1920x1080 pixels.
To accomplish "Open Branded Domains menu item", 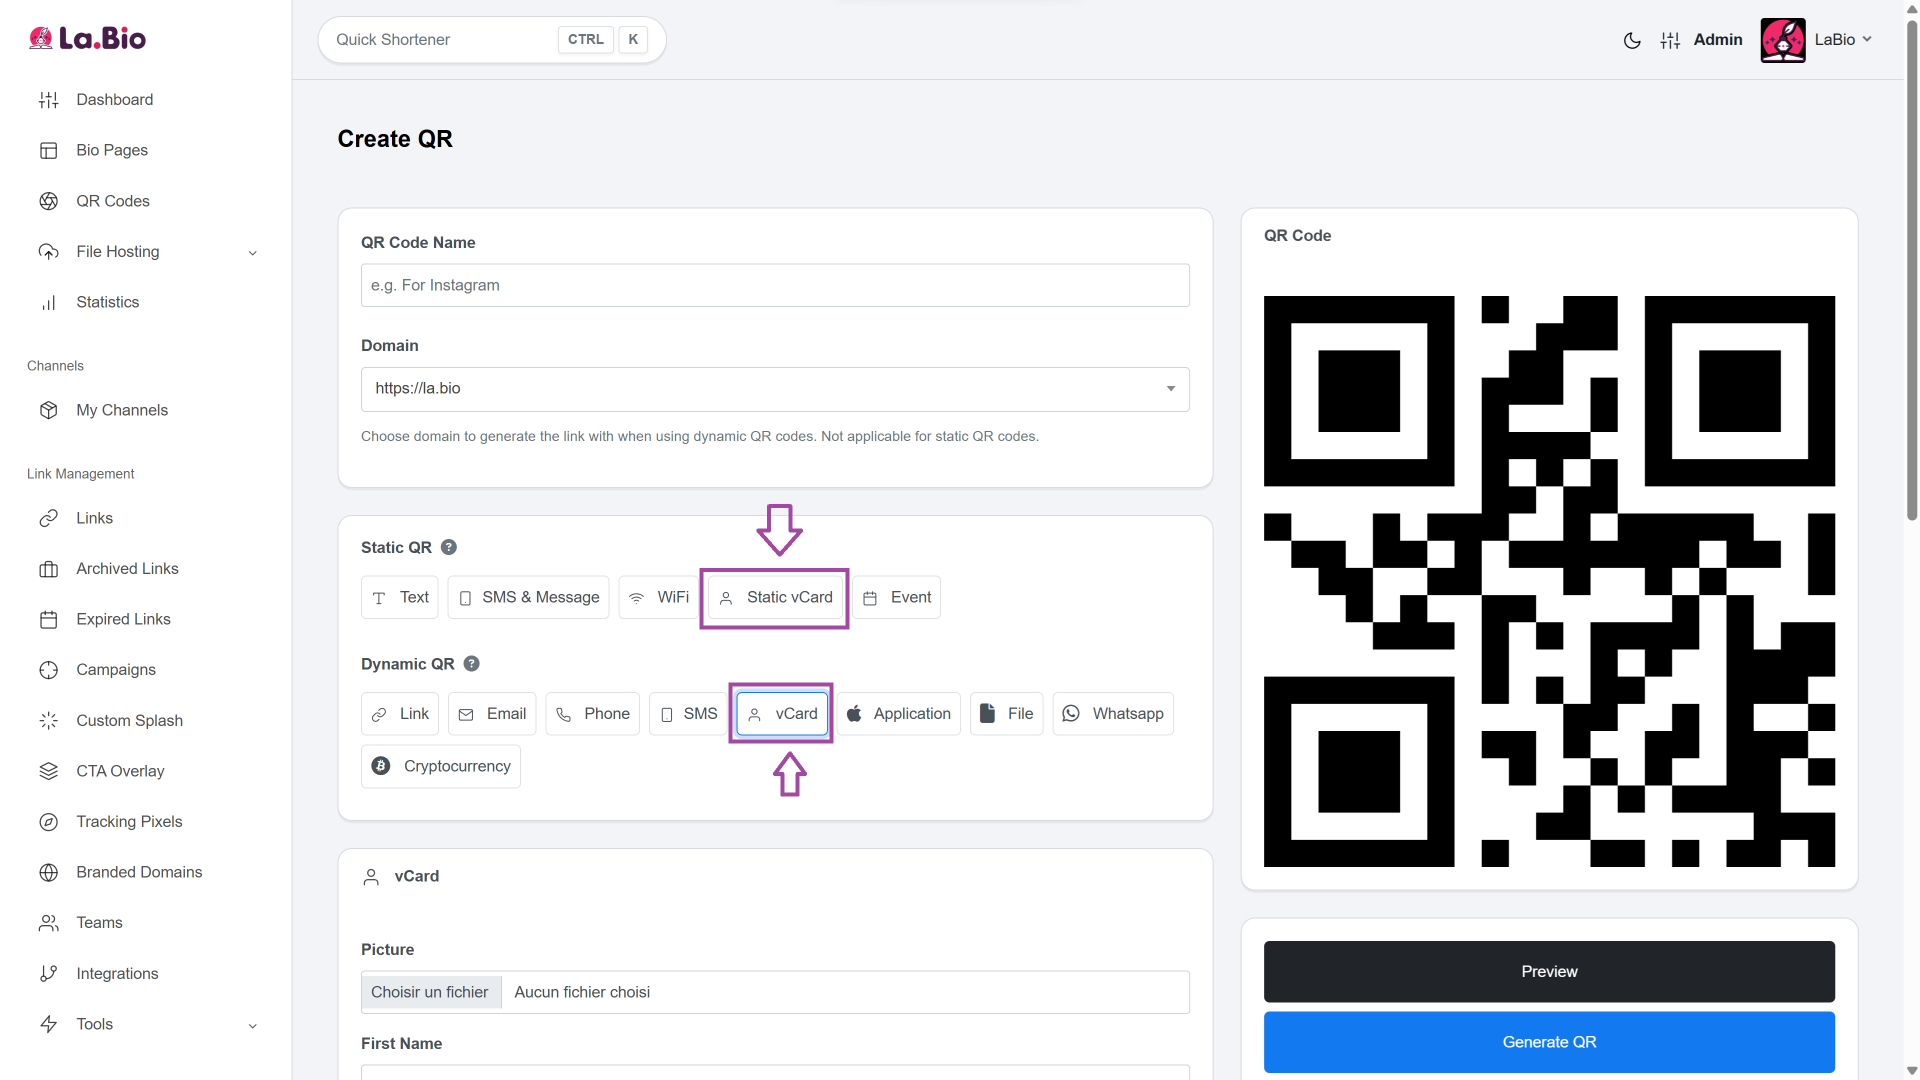I will tap(139, 873).
